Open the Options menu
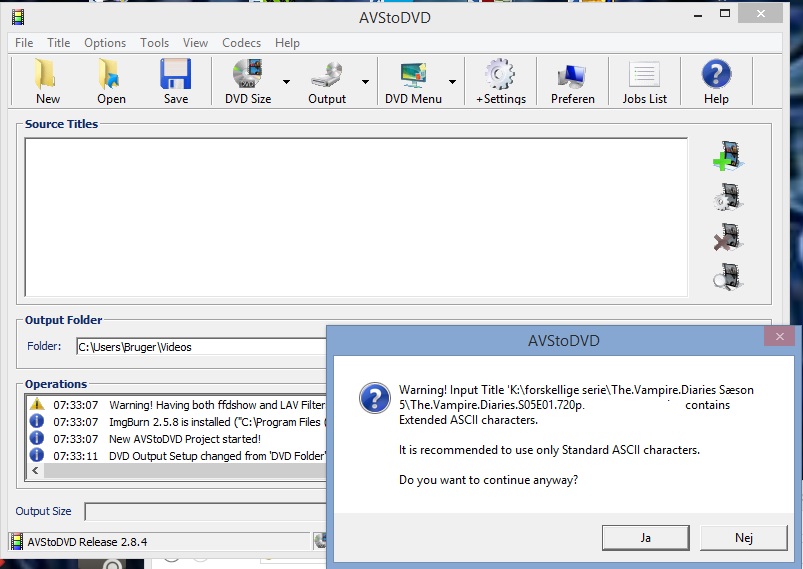803x569 pixels. click(105, 43)
